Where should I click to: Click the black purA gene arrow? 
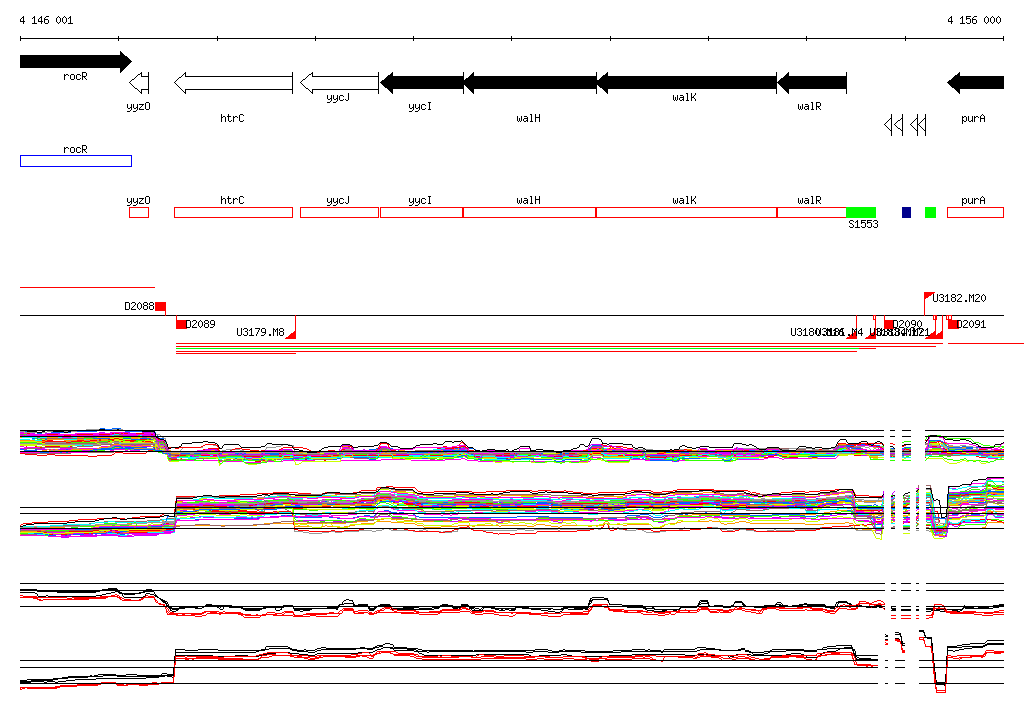coord(976,83)
